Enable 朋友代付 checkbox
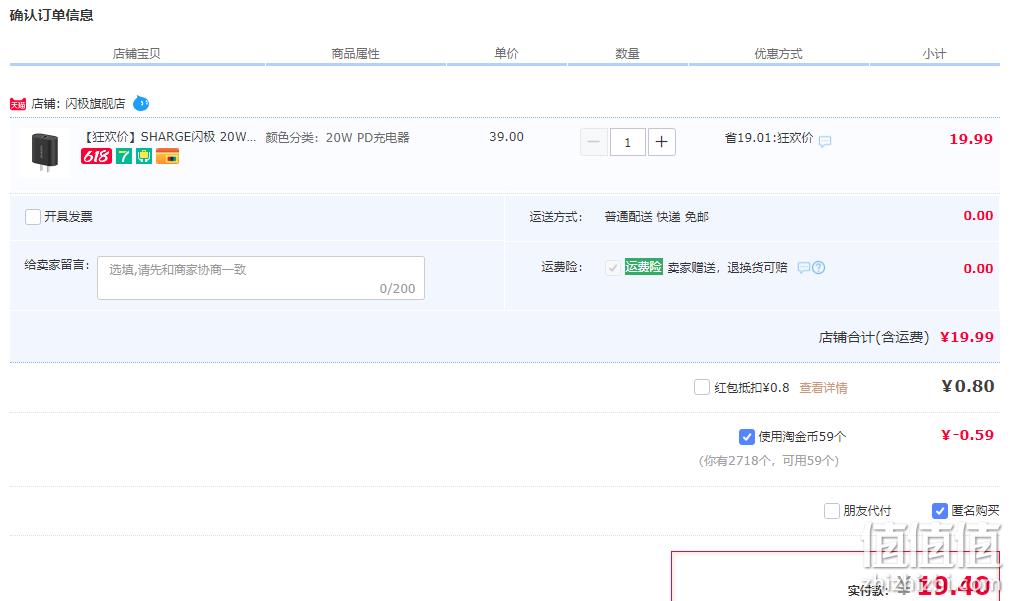Image resolution: width=1011 pixels, height=601 pixels. pyautogui.click(x=832, y=511)
